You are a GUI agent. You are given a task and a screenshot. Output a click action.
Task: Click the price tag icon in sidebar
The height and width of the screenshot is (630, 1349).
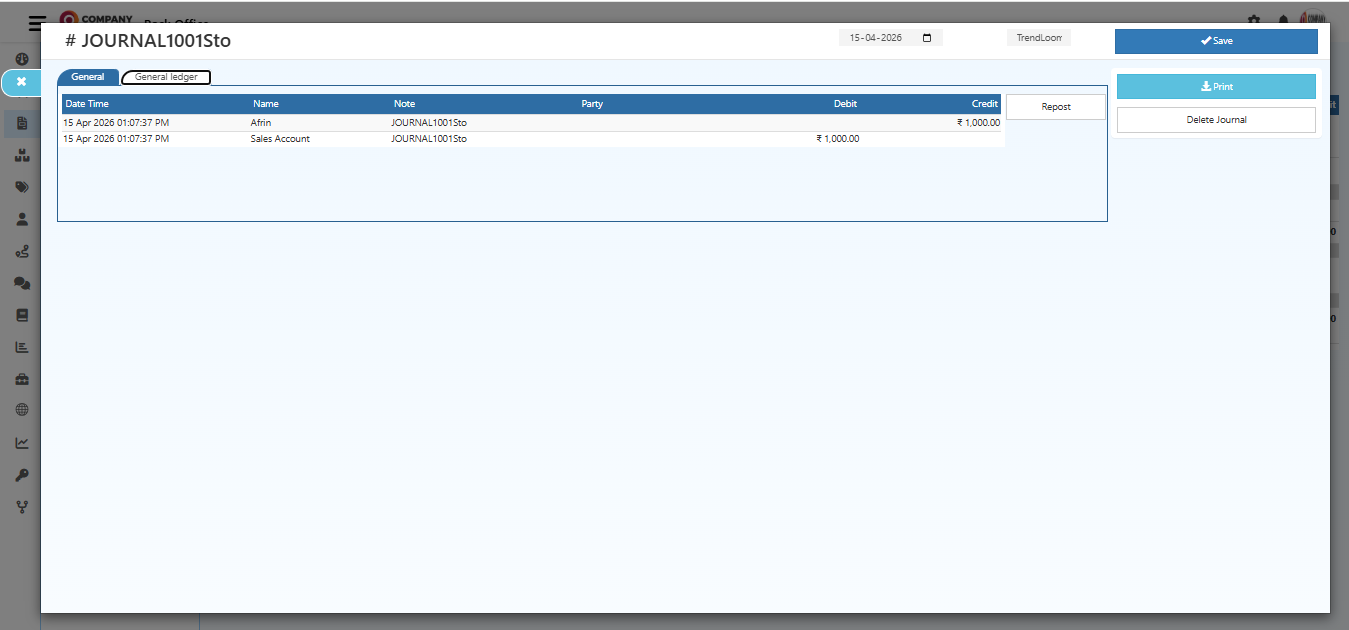(x=22, y=187)
